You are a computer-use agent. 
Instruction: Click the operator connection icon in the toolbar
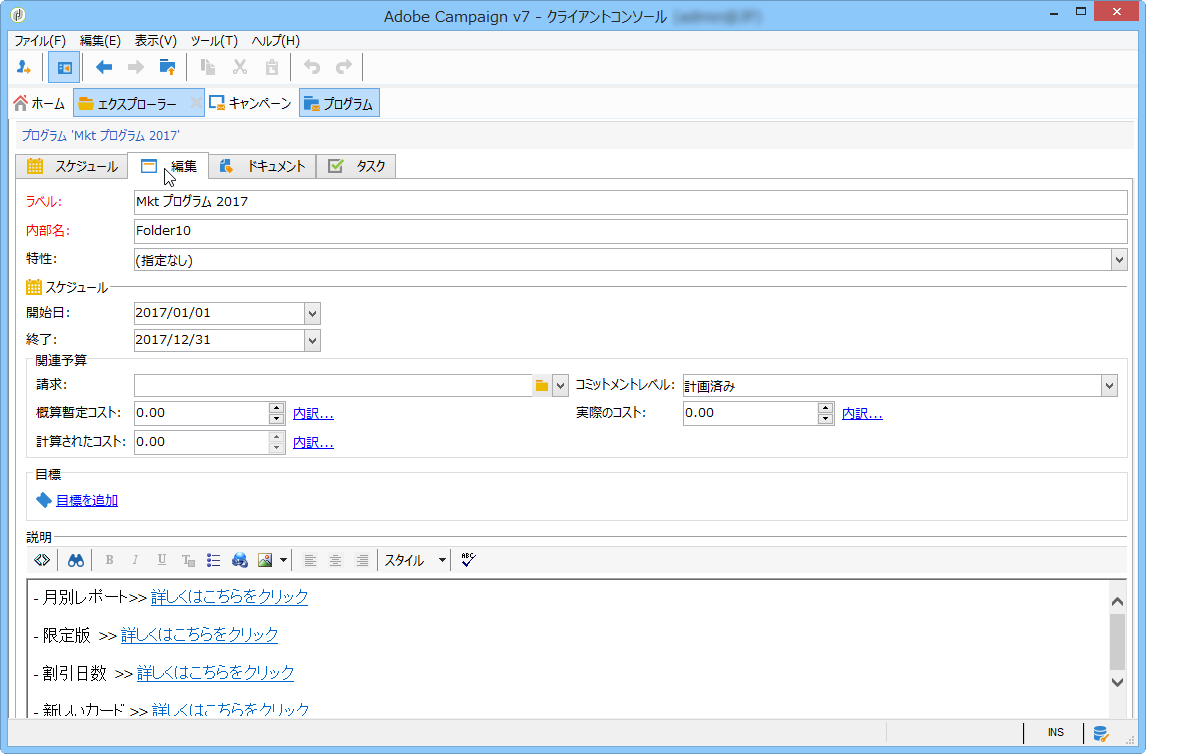(x=24, y=68)
